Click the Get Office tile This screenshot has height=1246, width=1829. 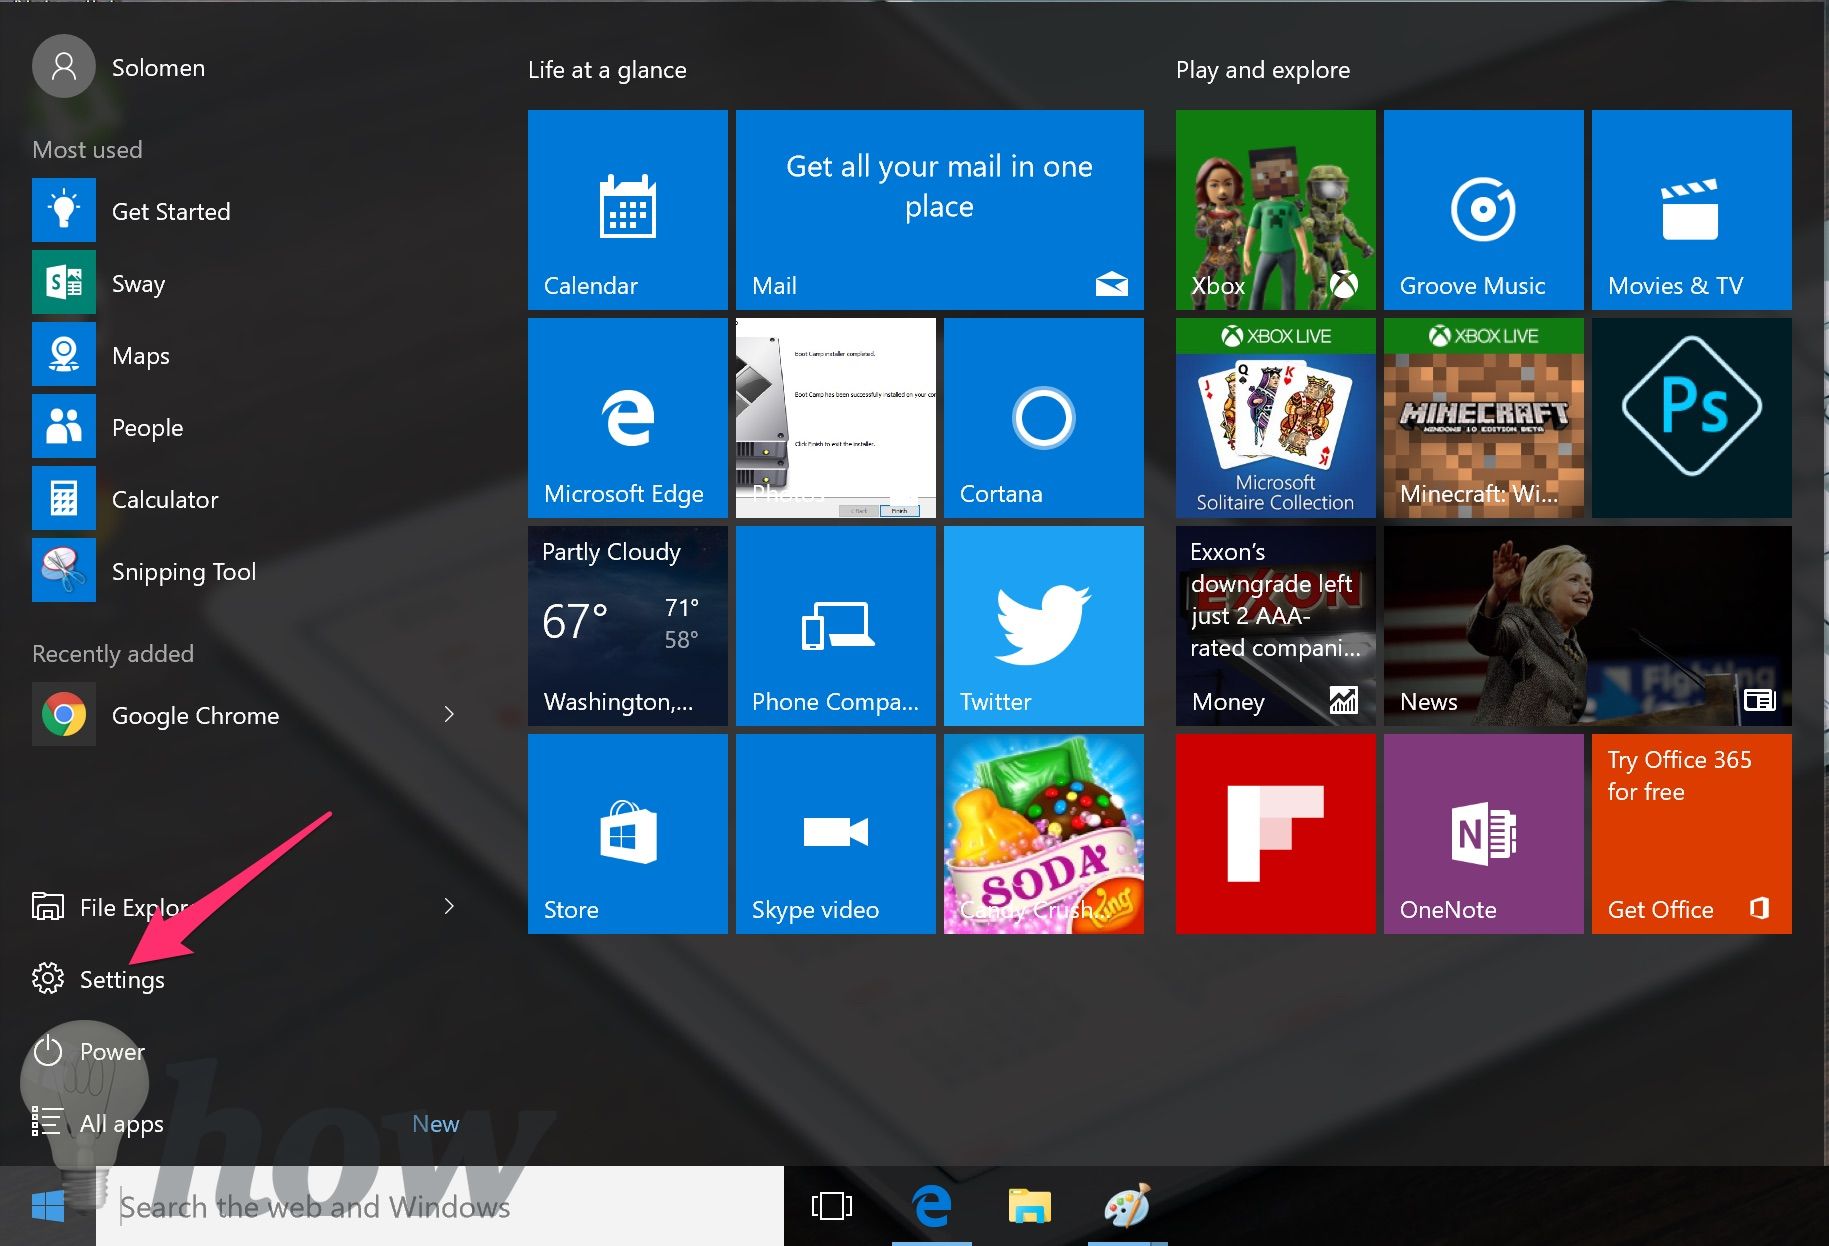point(1691,833)
